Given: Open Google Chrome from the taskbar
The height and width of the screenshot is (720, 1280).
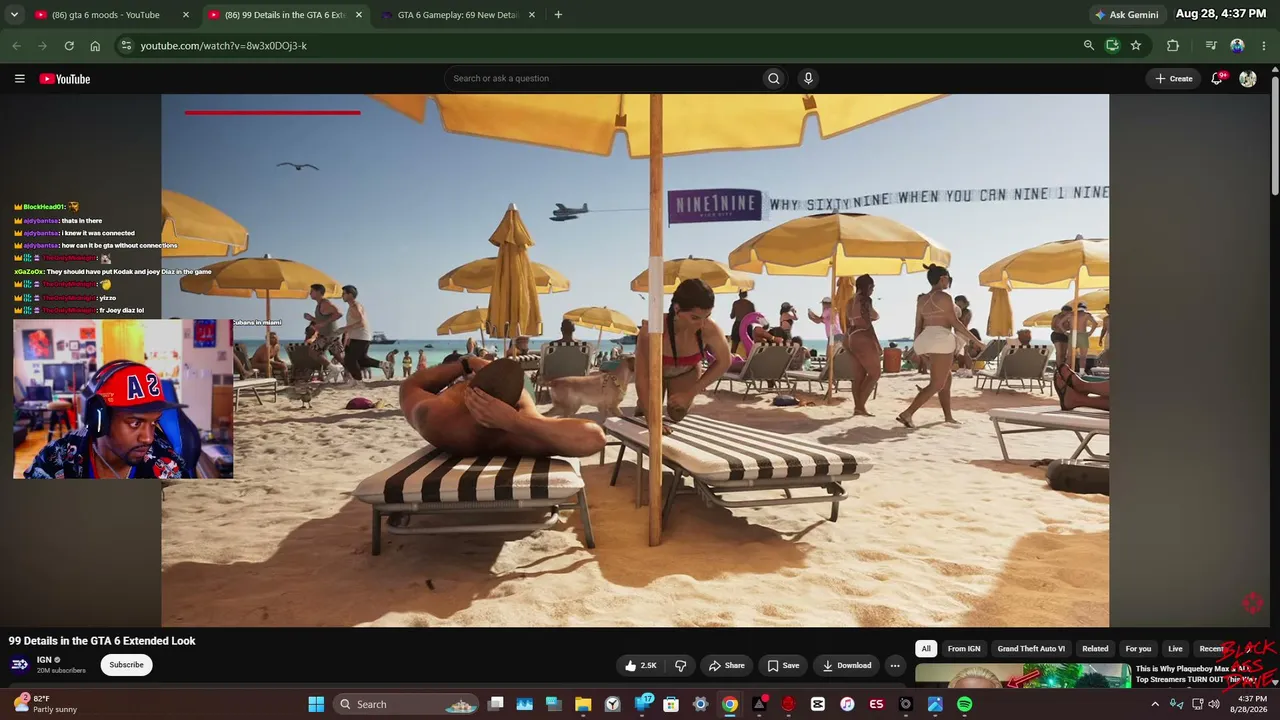Looking at the screenshot, I should (x=730, y=704).
